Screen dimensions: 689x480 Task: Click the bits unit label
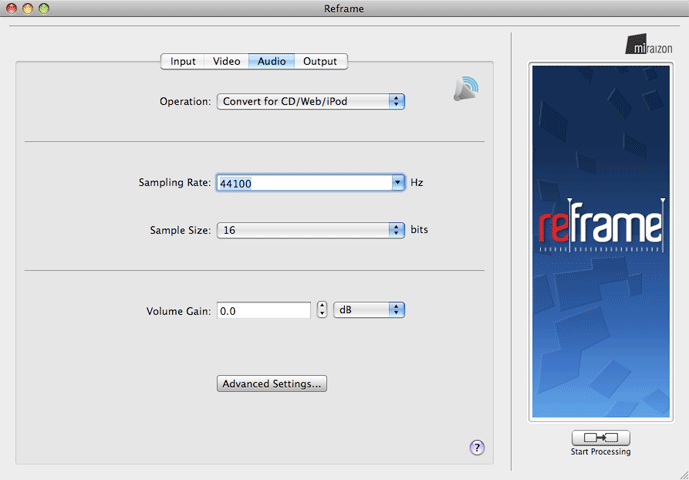coord(419,229)
